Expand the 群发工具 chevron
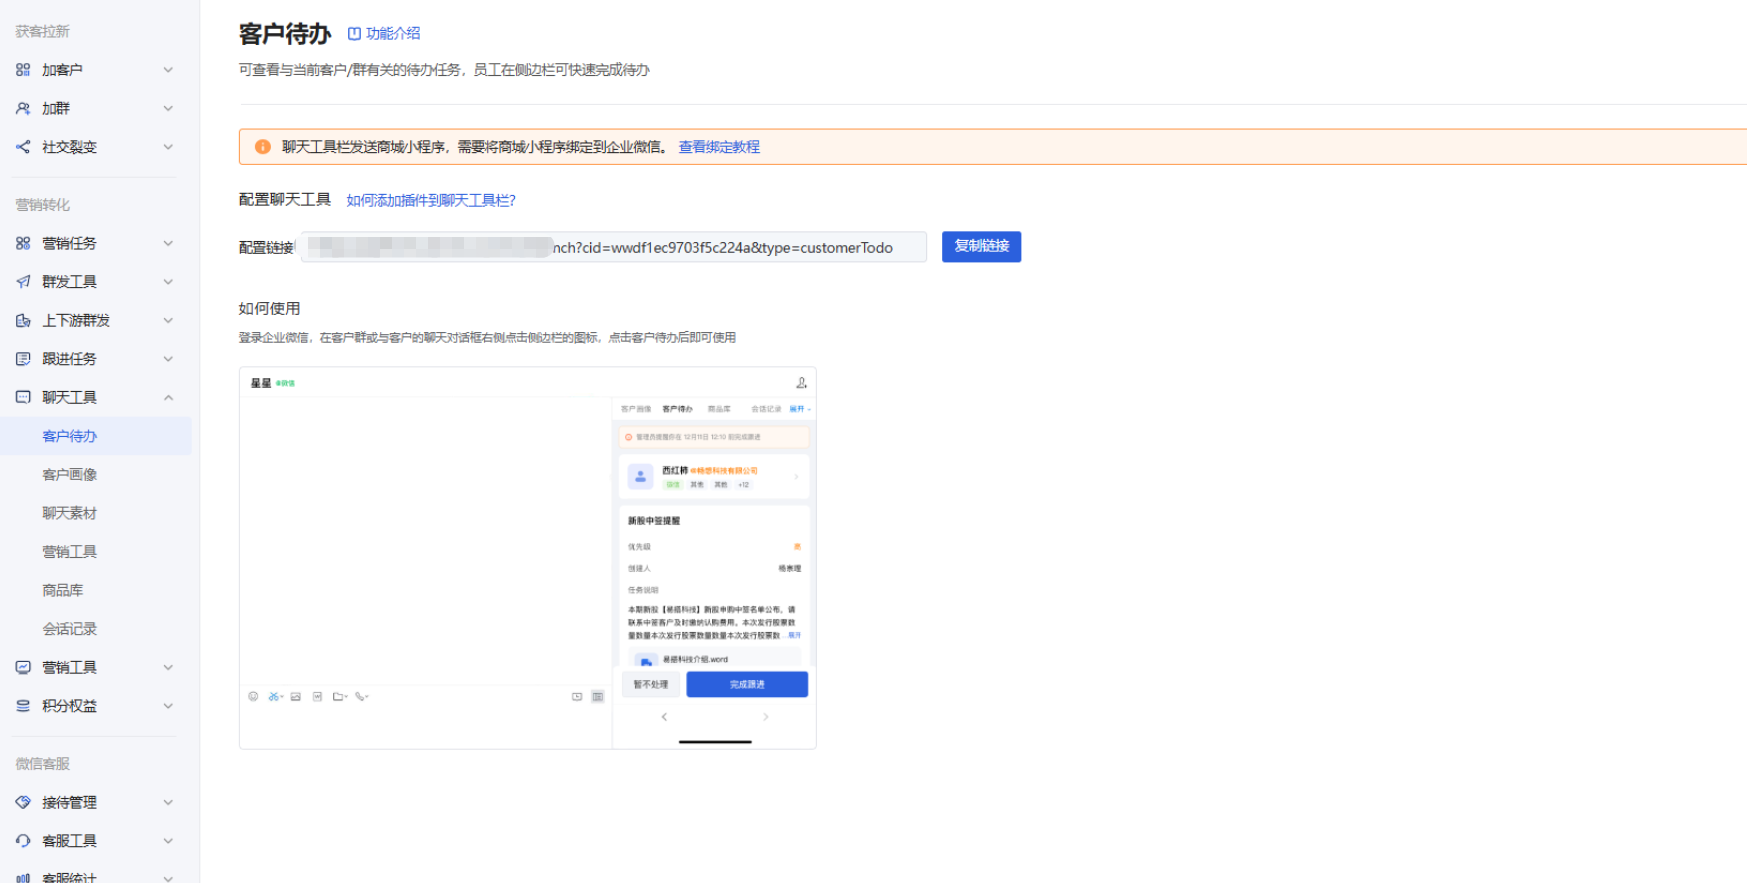 168,282
